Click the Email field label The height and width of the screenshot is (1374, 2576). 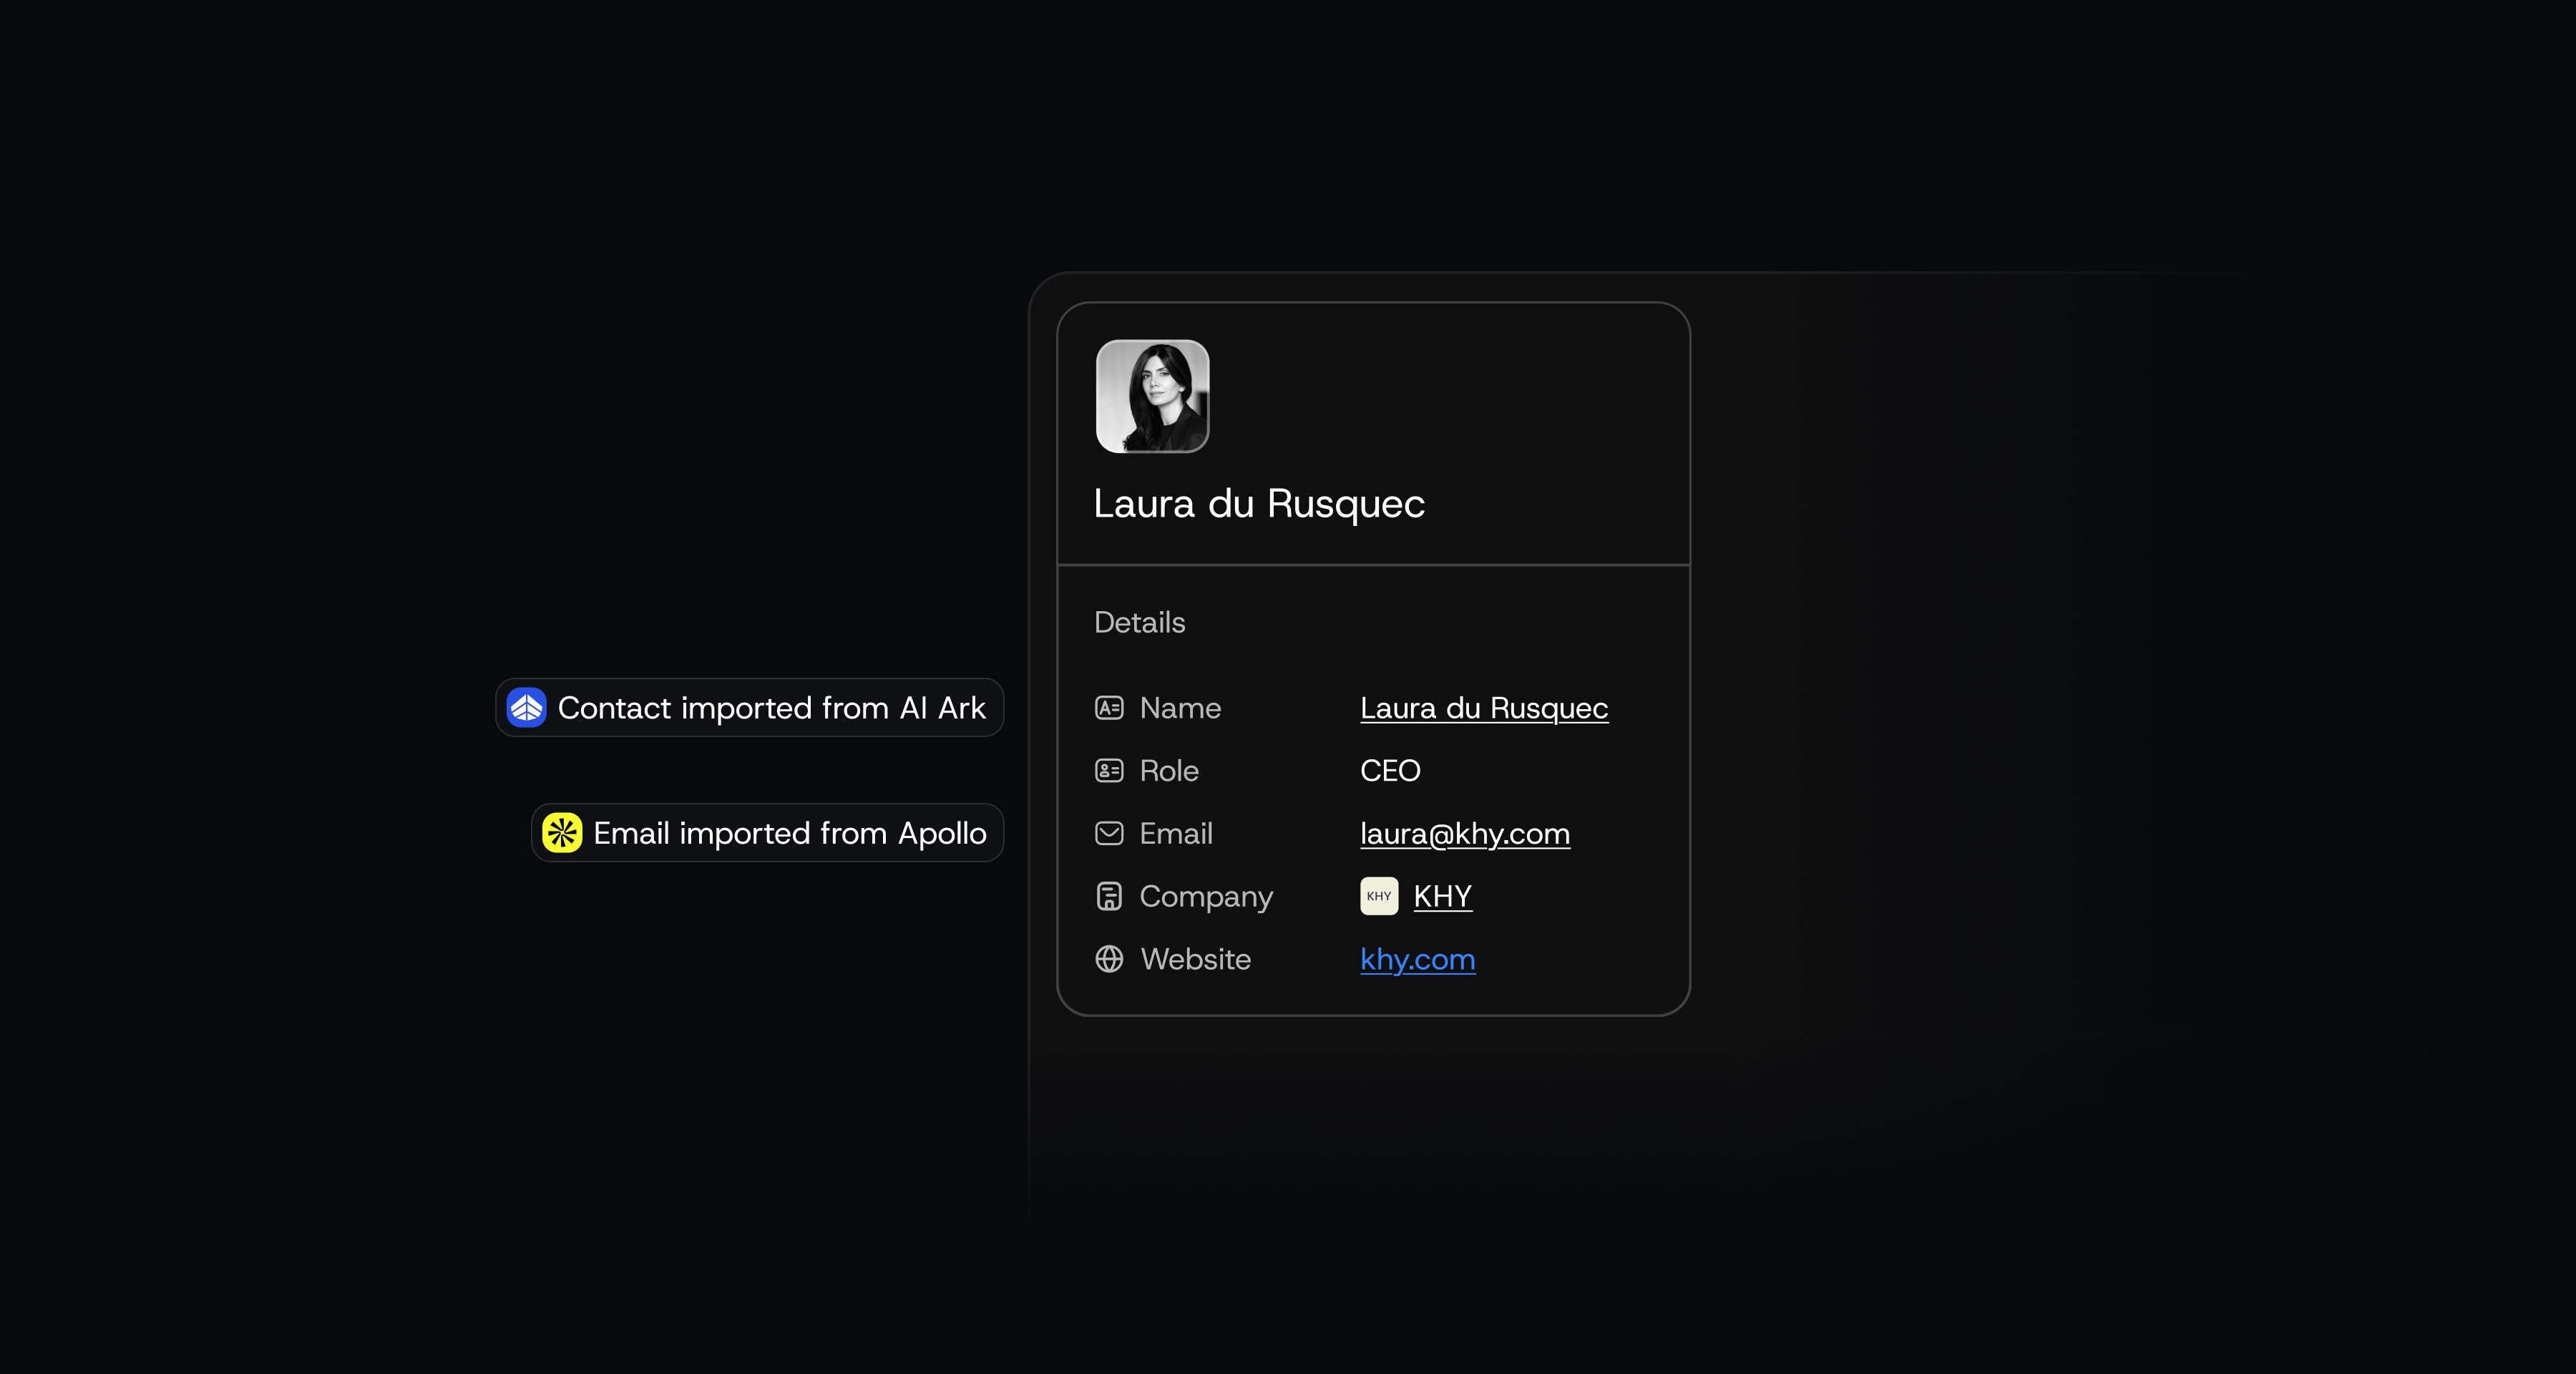[1176, 833]
